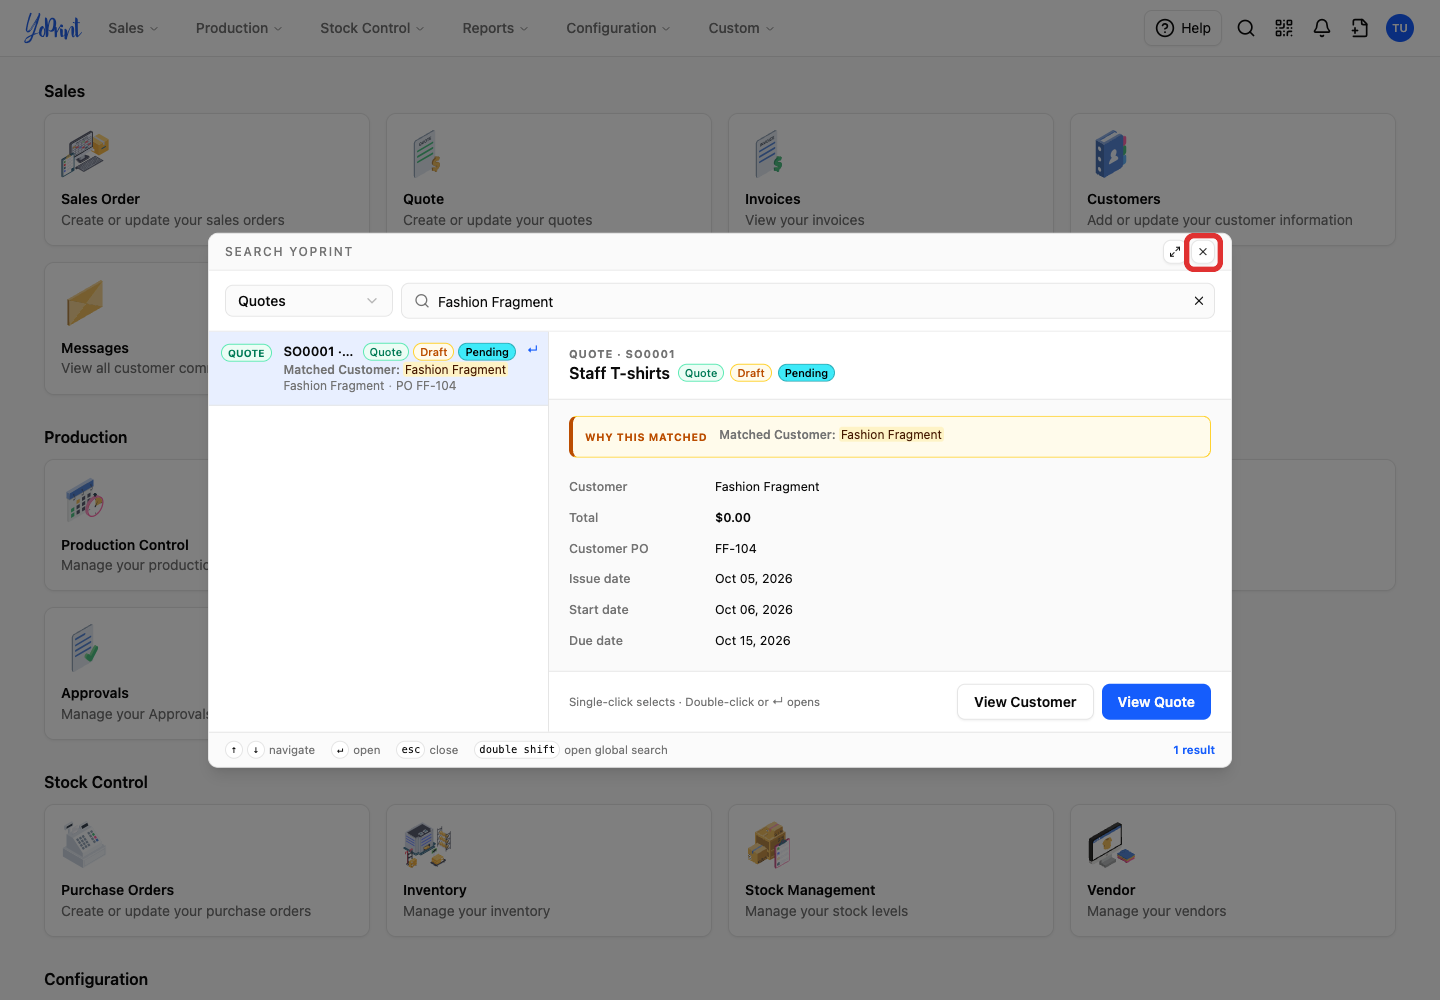Open the QR code scanner icon
Viewport: 1440px width, 1000px height.
coord(1284,28)
